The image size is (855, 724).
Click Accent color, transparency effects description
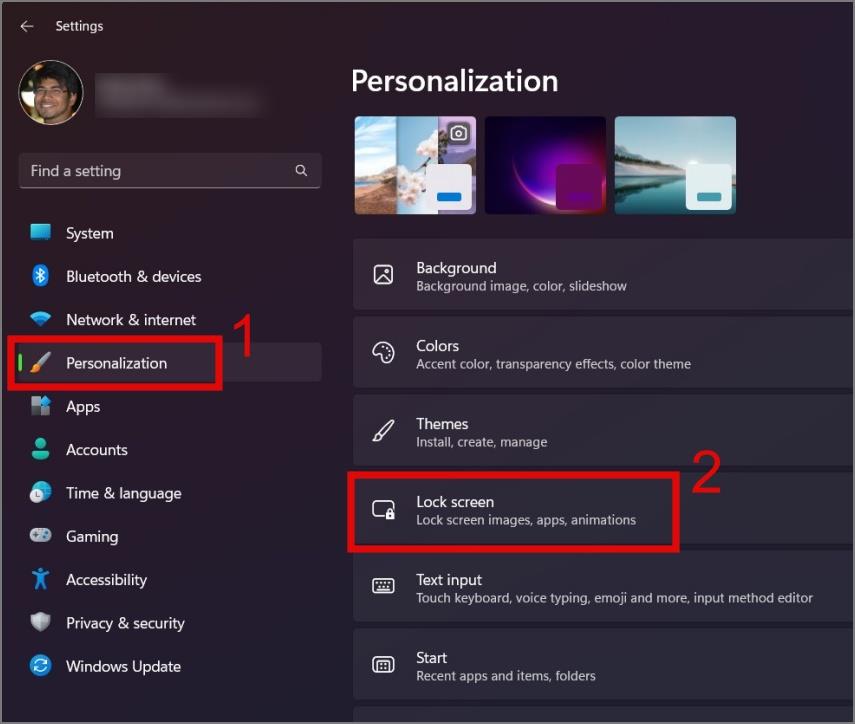553,364
